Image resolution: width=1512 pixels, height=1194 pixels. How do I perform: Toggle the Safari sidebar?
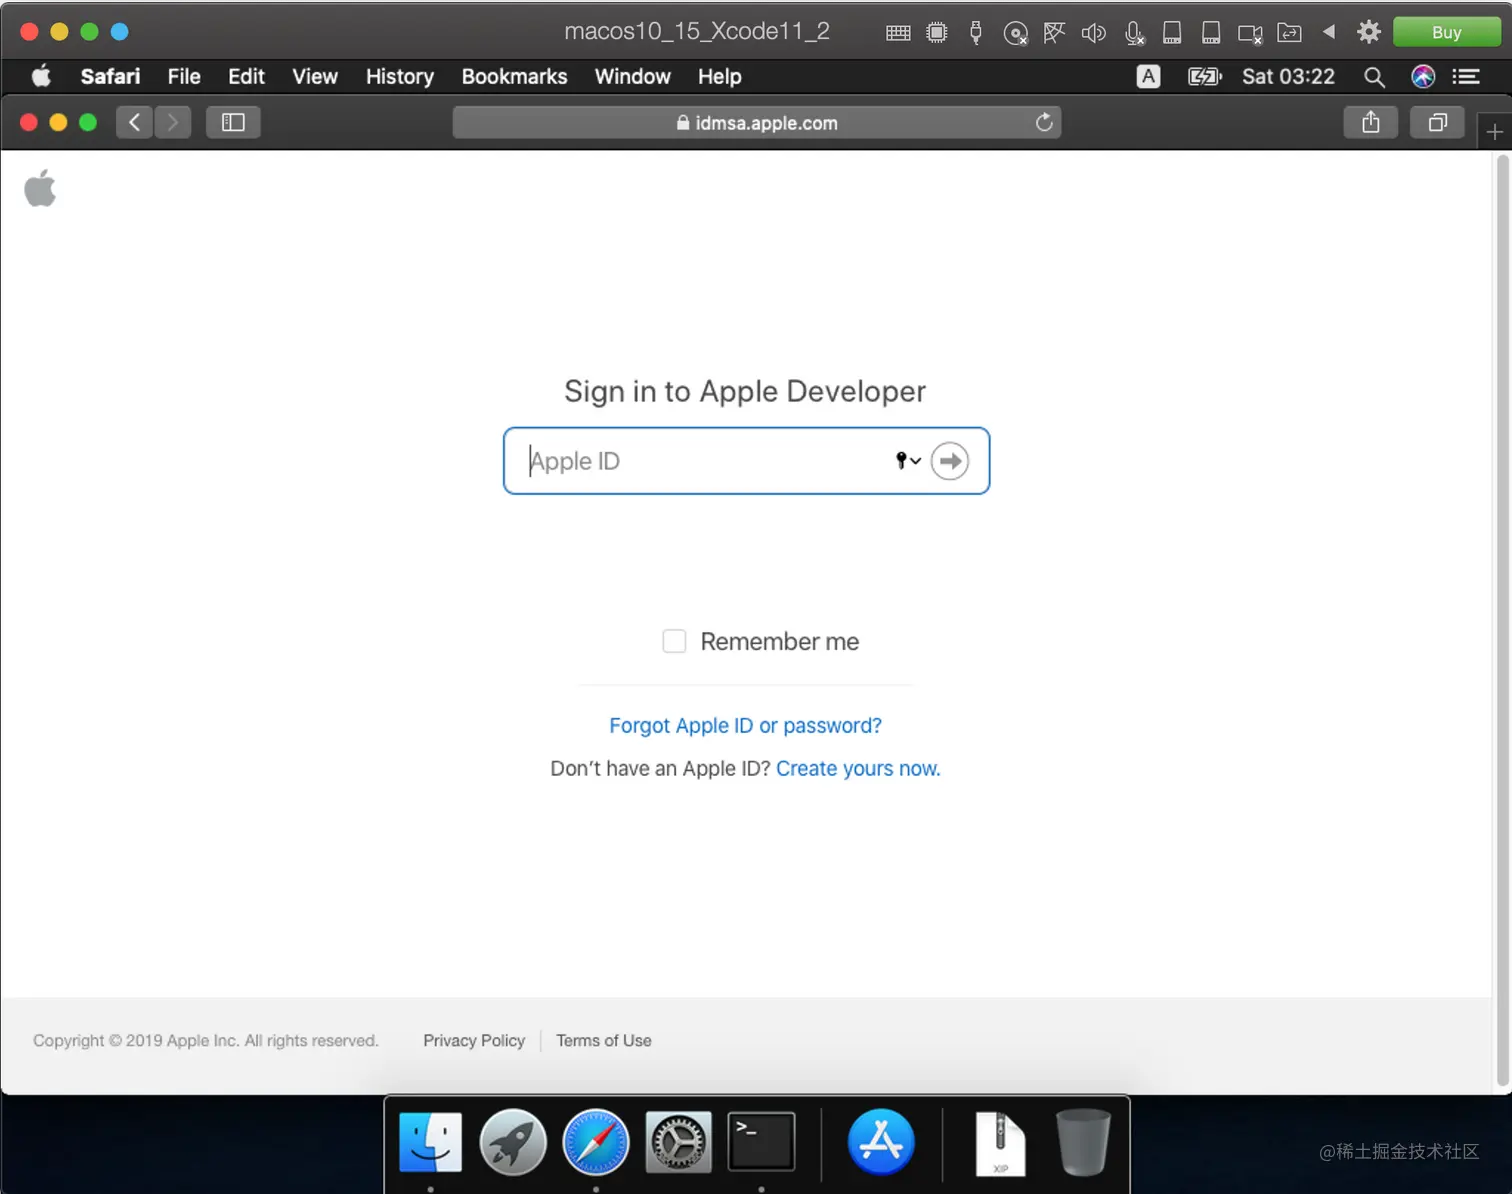point(233,122)
